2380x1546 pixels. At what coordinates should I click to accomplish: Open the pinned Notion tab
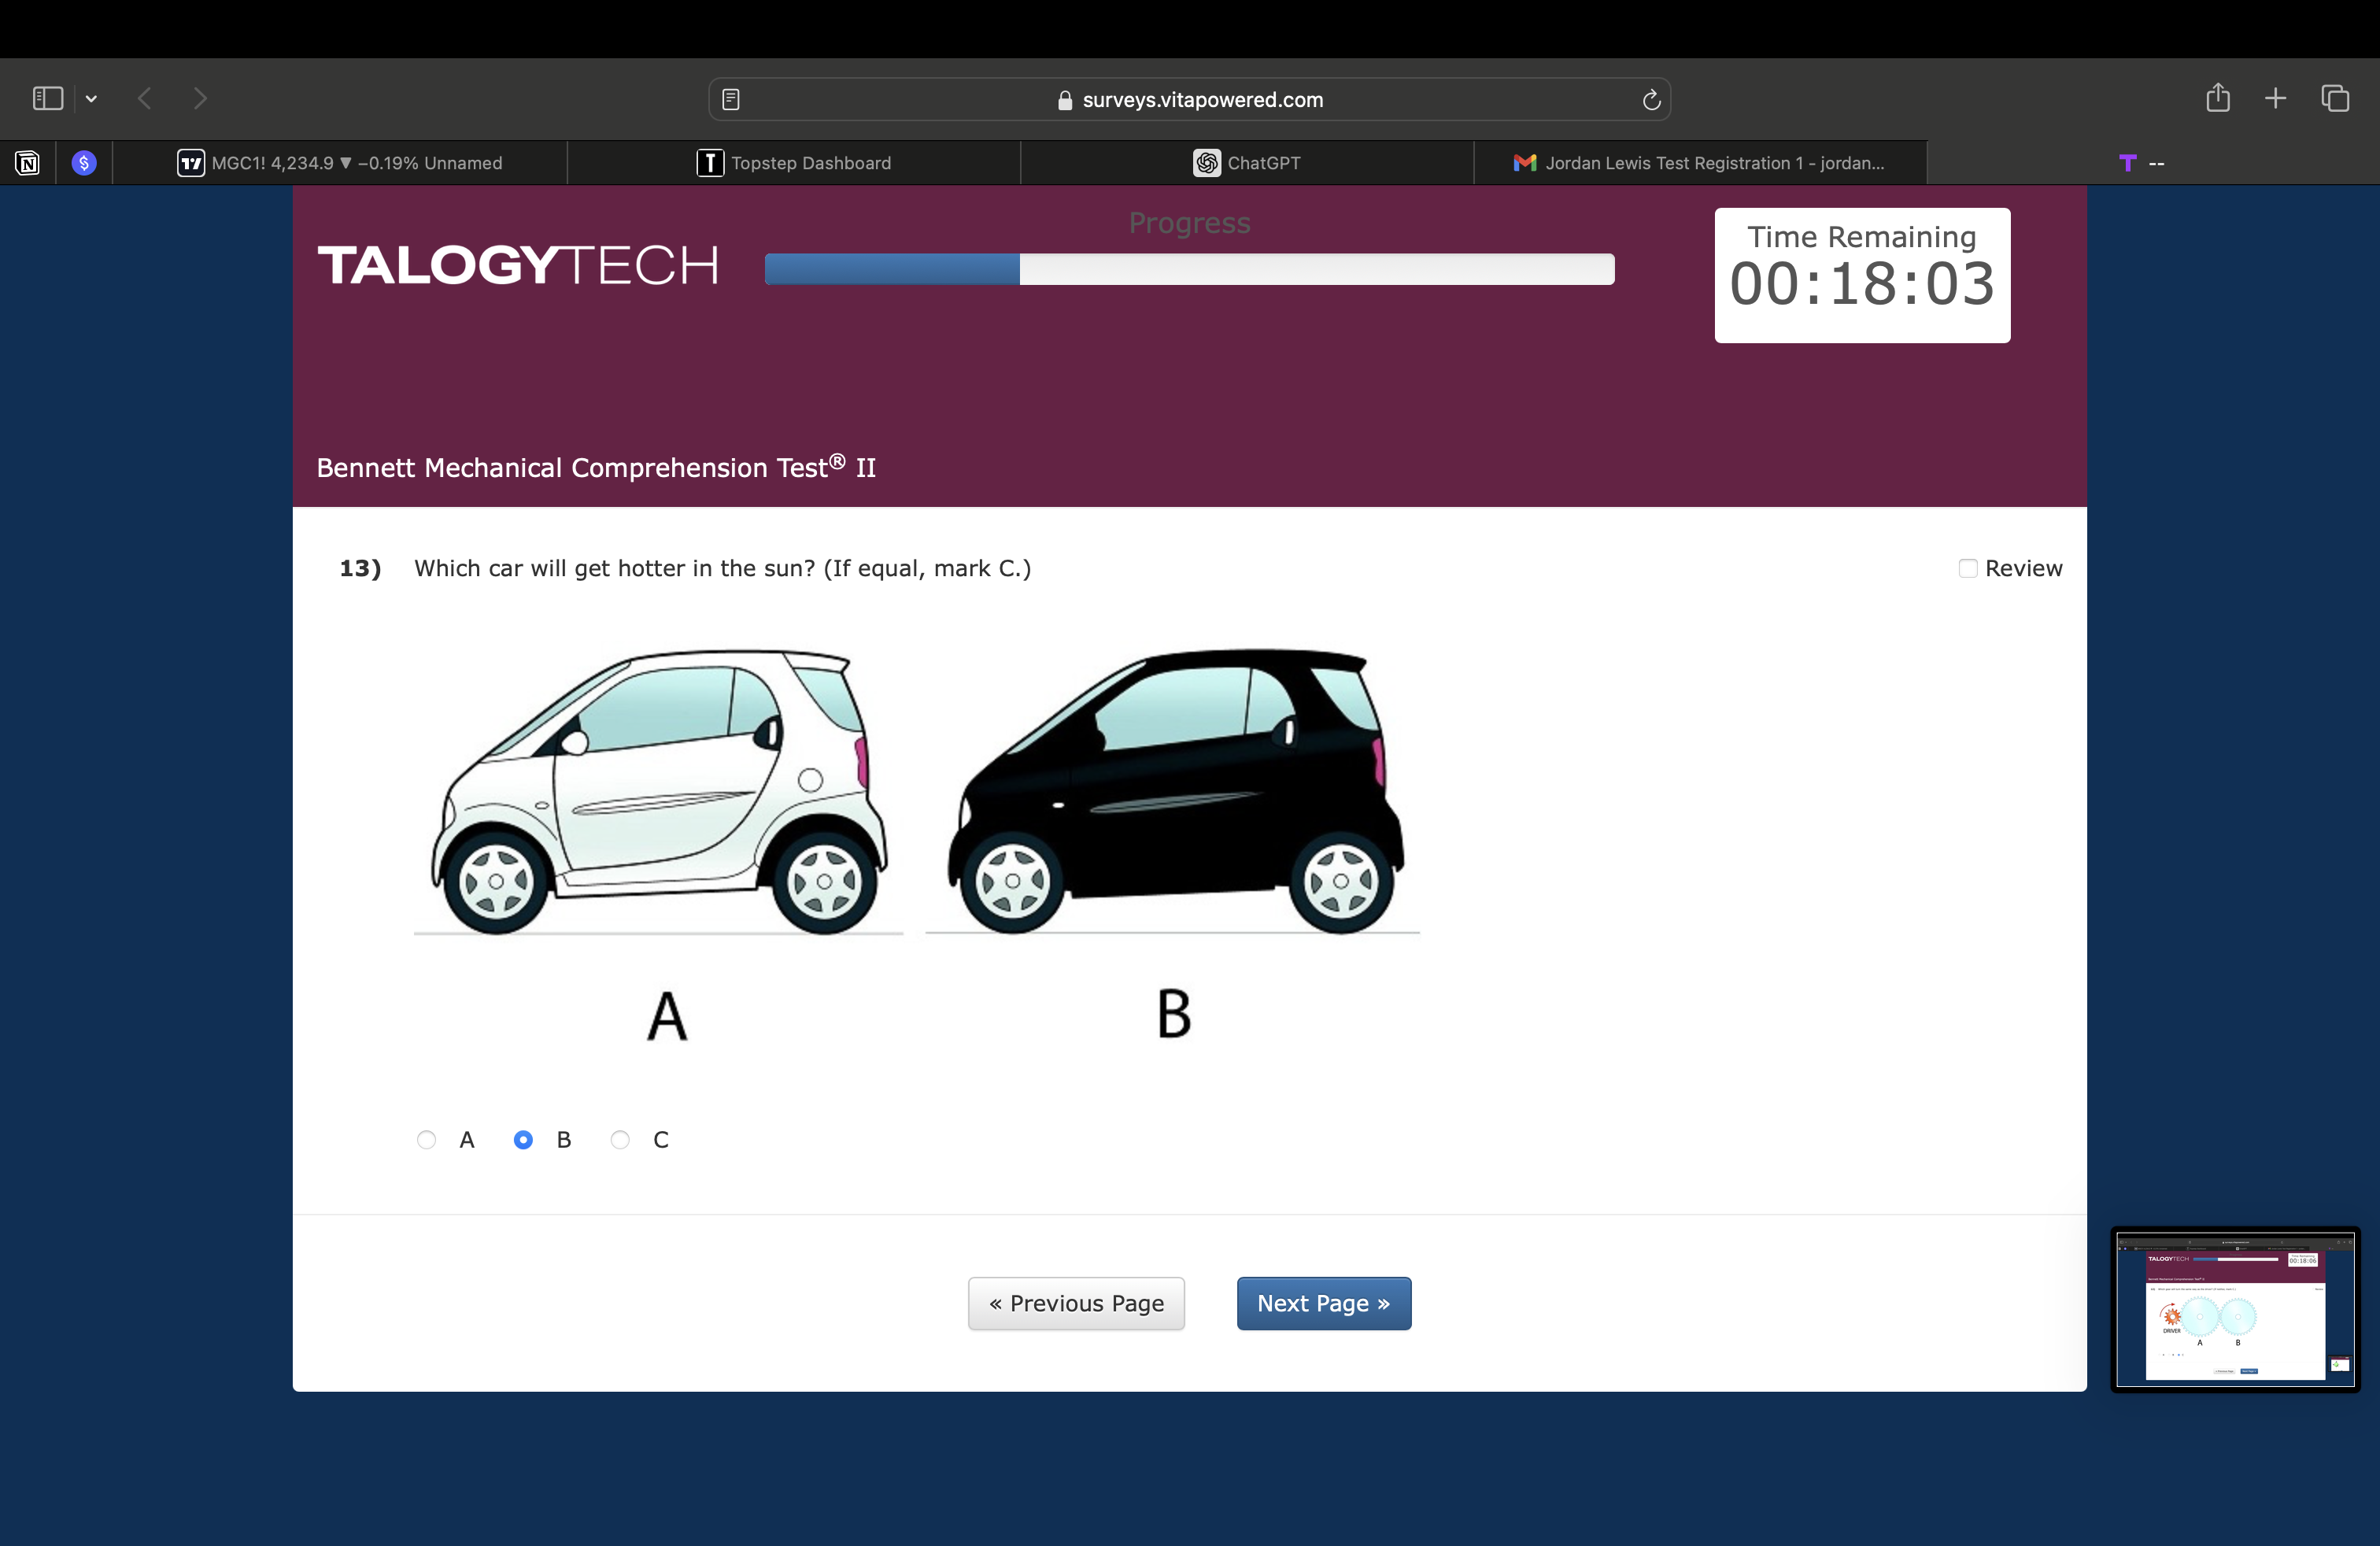[x=27, y=163]
